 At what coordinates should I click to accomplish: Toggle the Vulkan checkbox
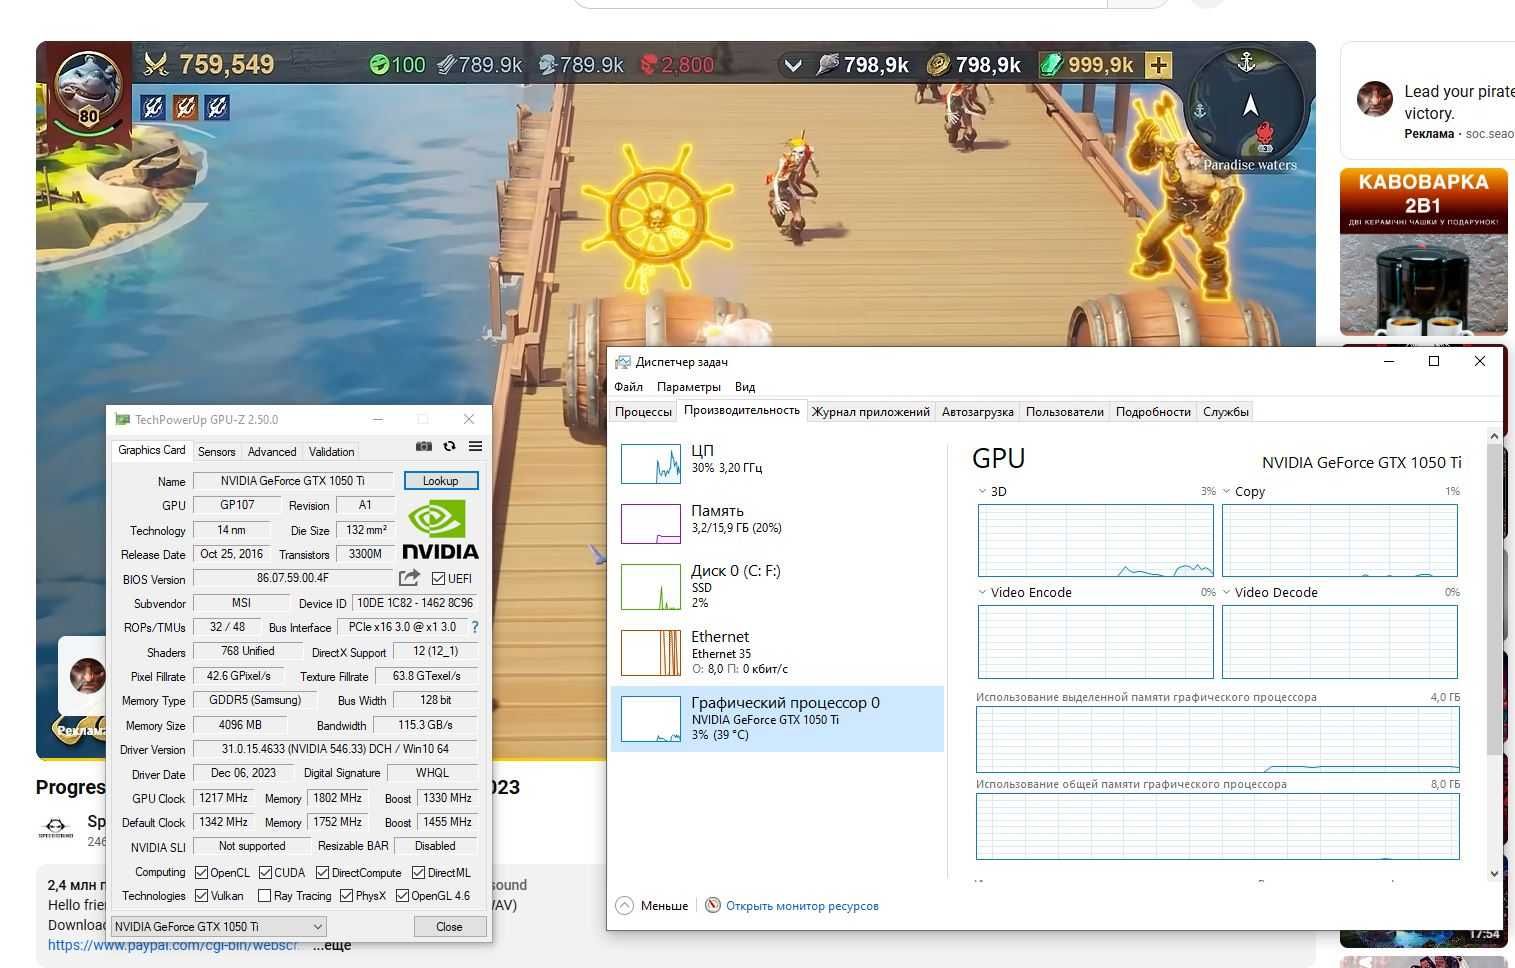tap(201, 895)
